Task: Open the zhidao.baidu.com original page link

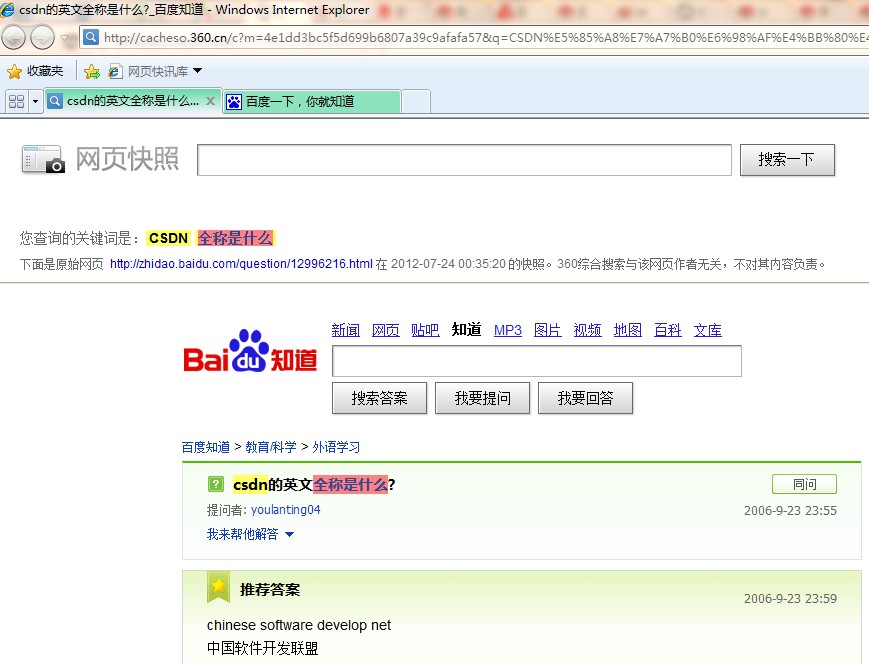Action: pos(240,264)
